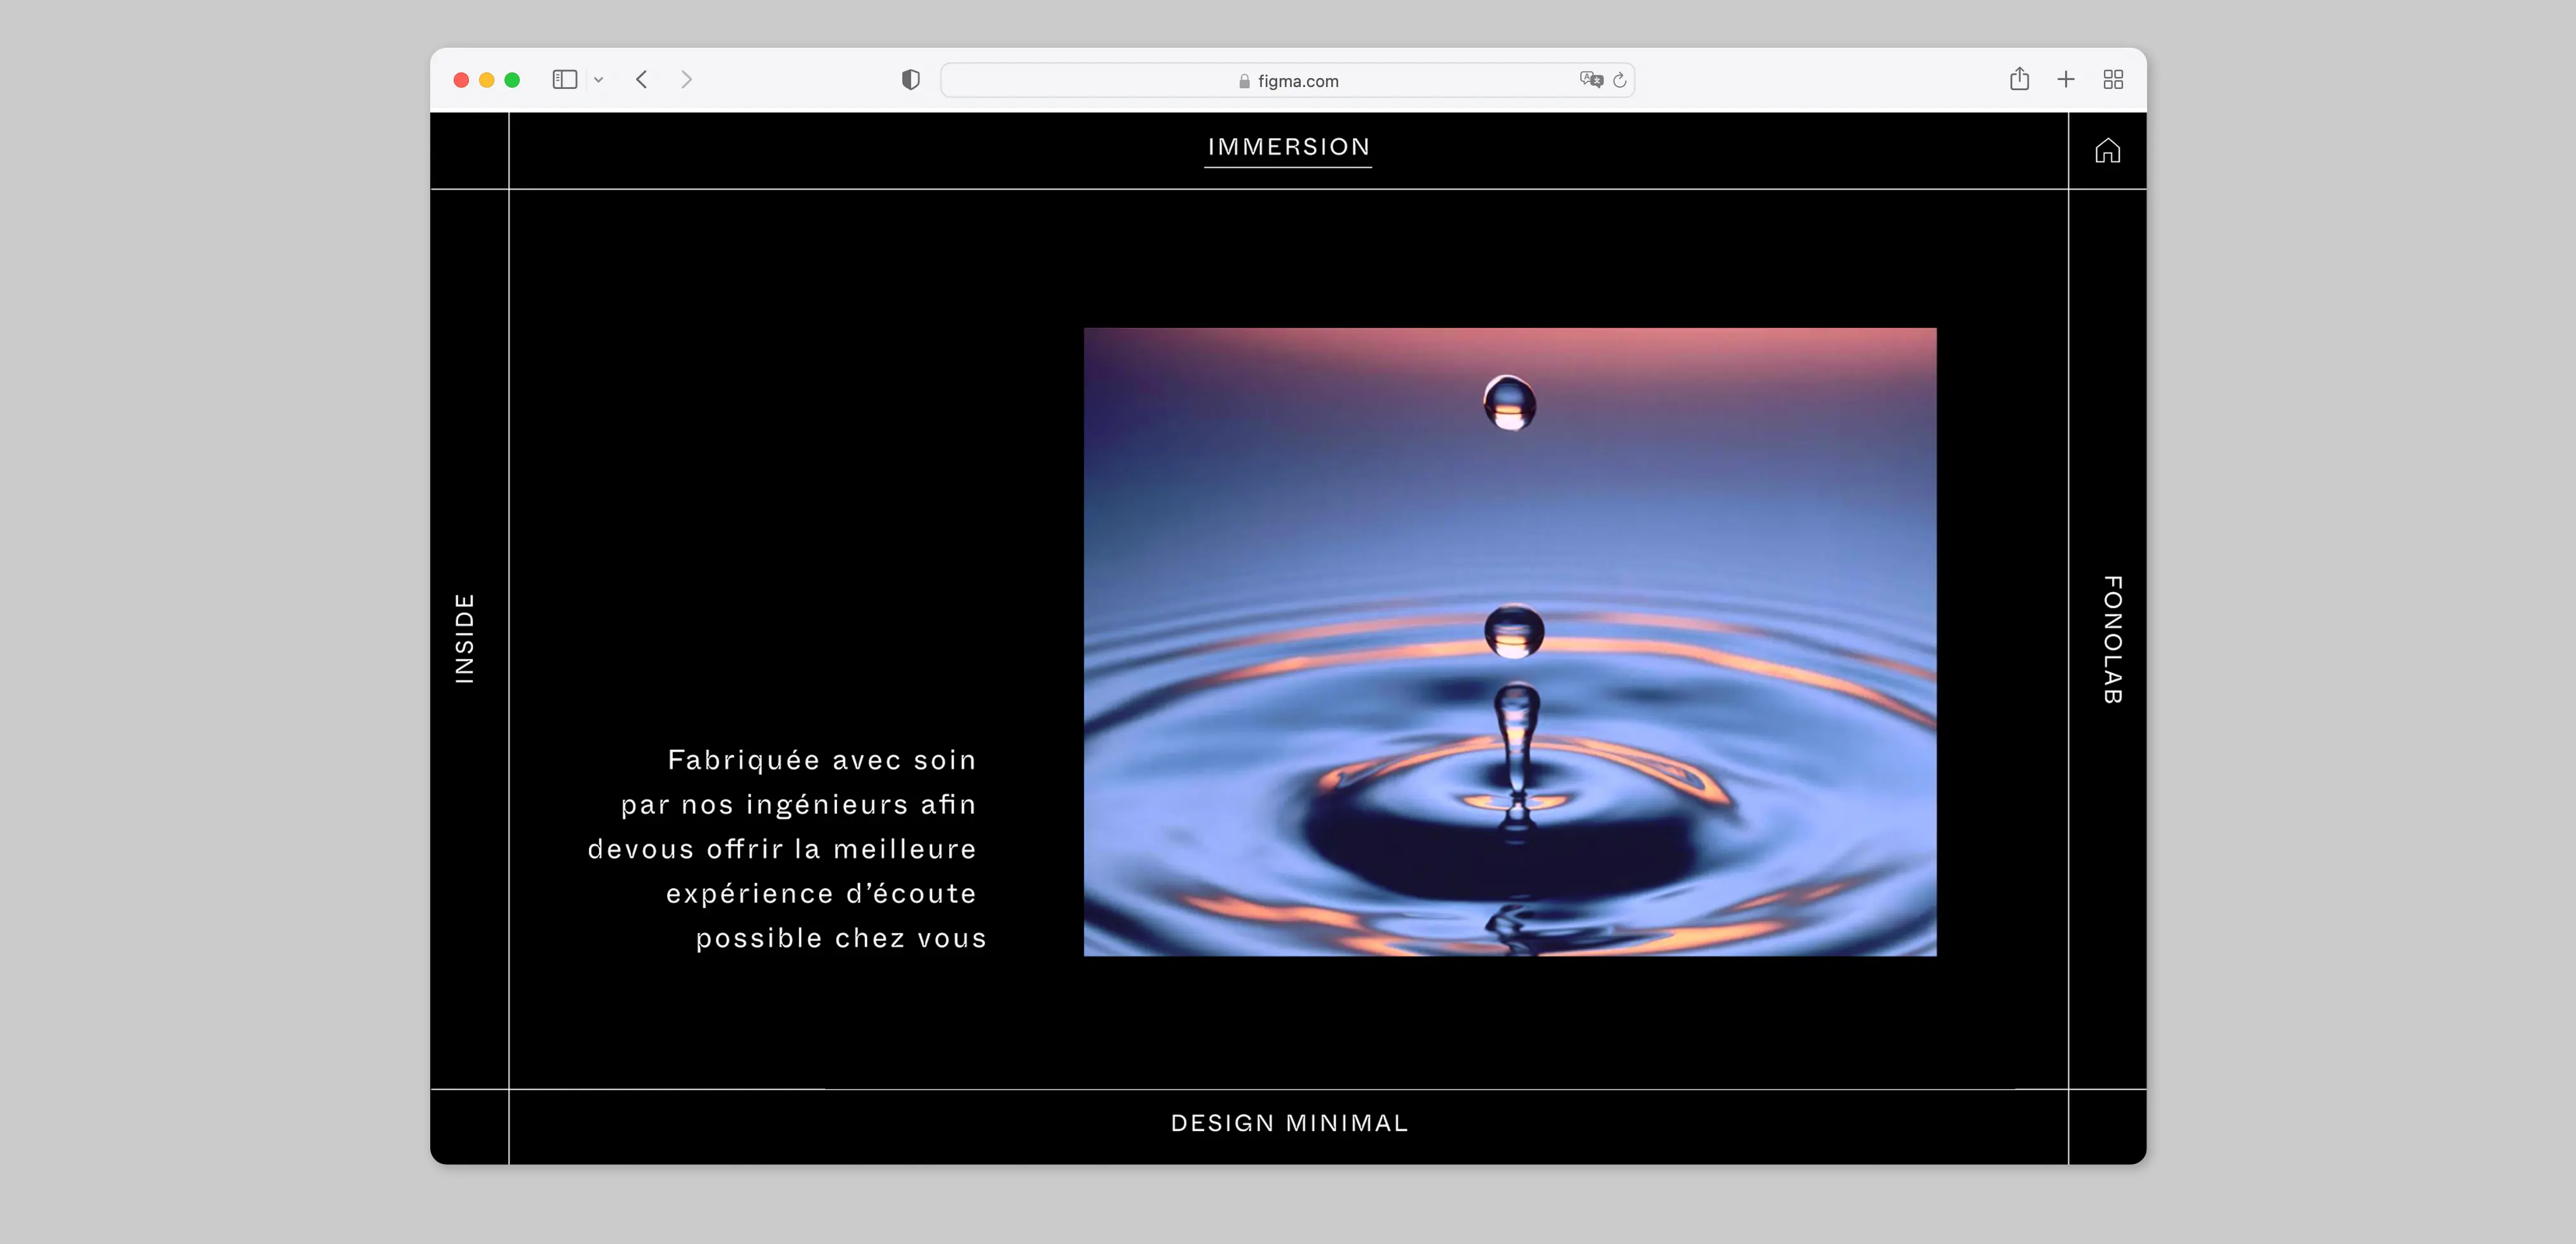Viewport: 2576px width, 1244px height.
Task: Click the figma.com address bar
Action: 1400,81
